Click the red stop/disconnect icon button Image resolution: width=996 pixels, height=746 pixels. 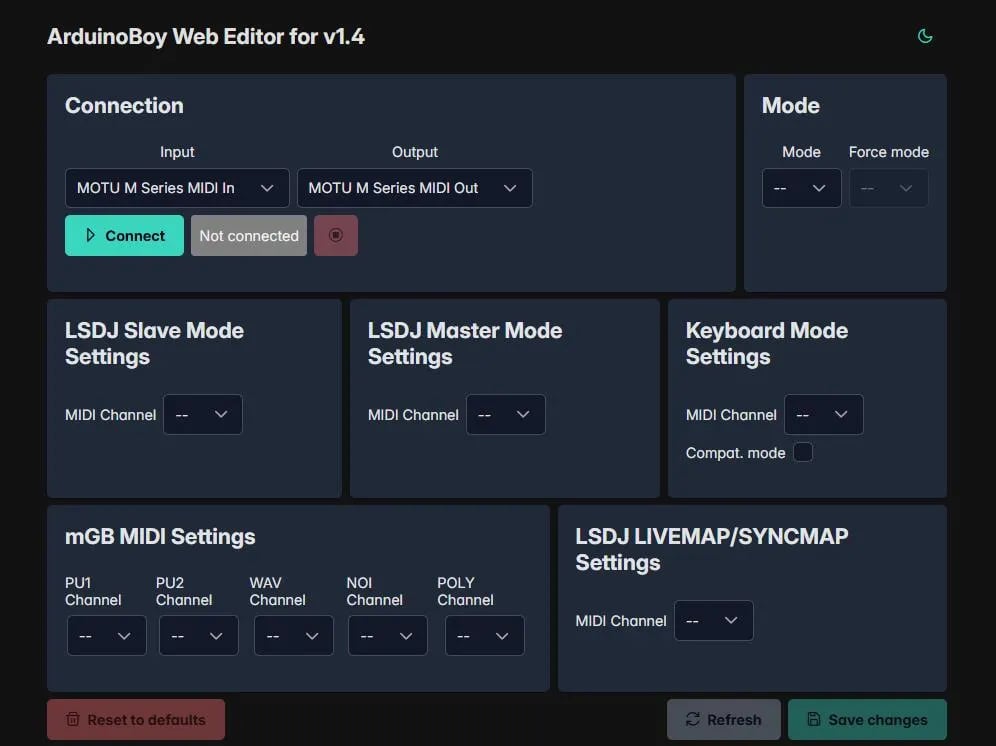point(336,236)
